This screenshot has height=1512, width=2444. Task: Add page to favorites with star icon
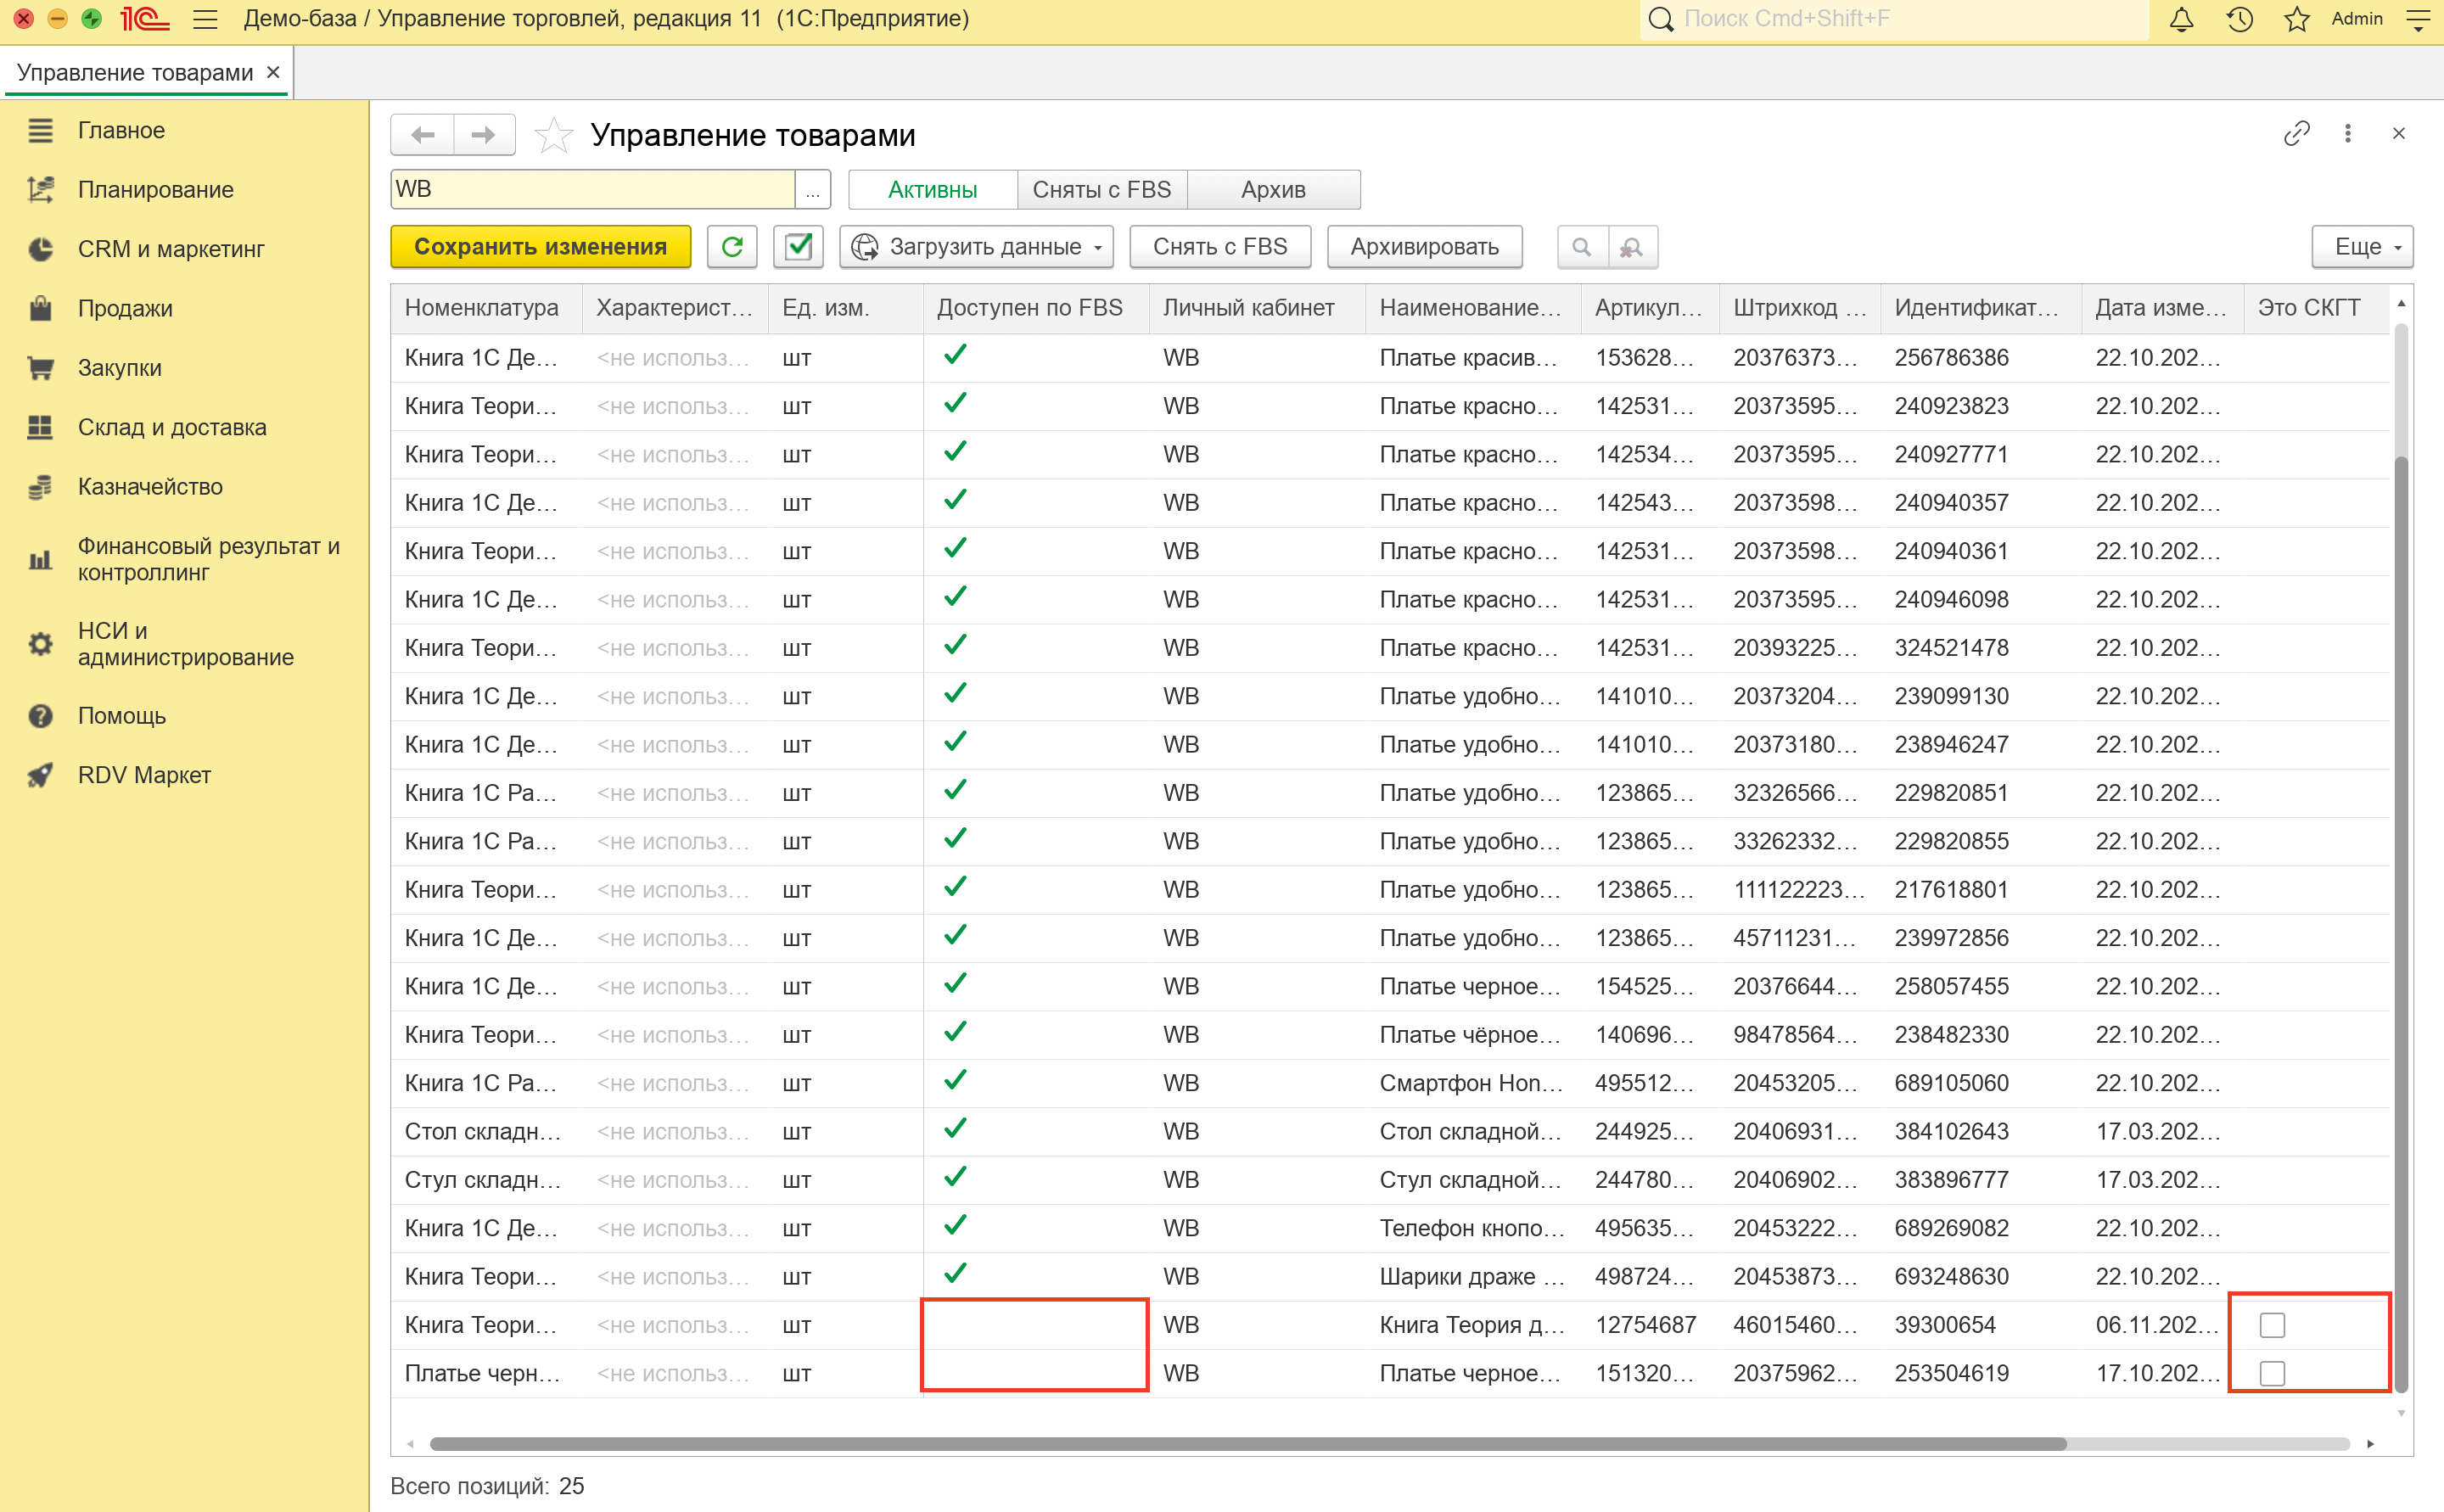pos(553,135)
